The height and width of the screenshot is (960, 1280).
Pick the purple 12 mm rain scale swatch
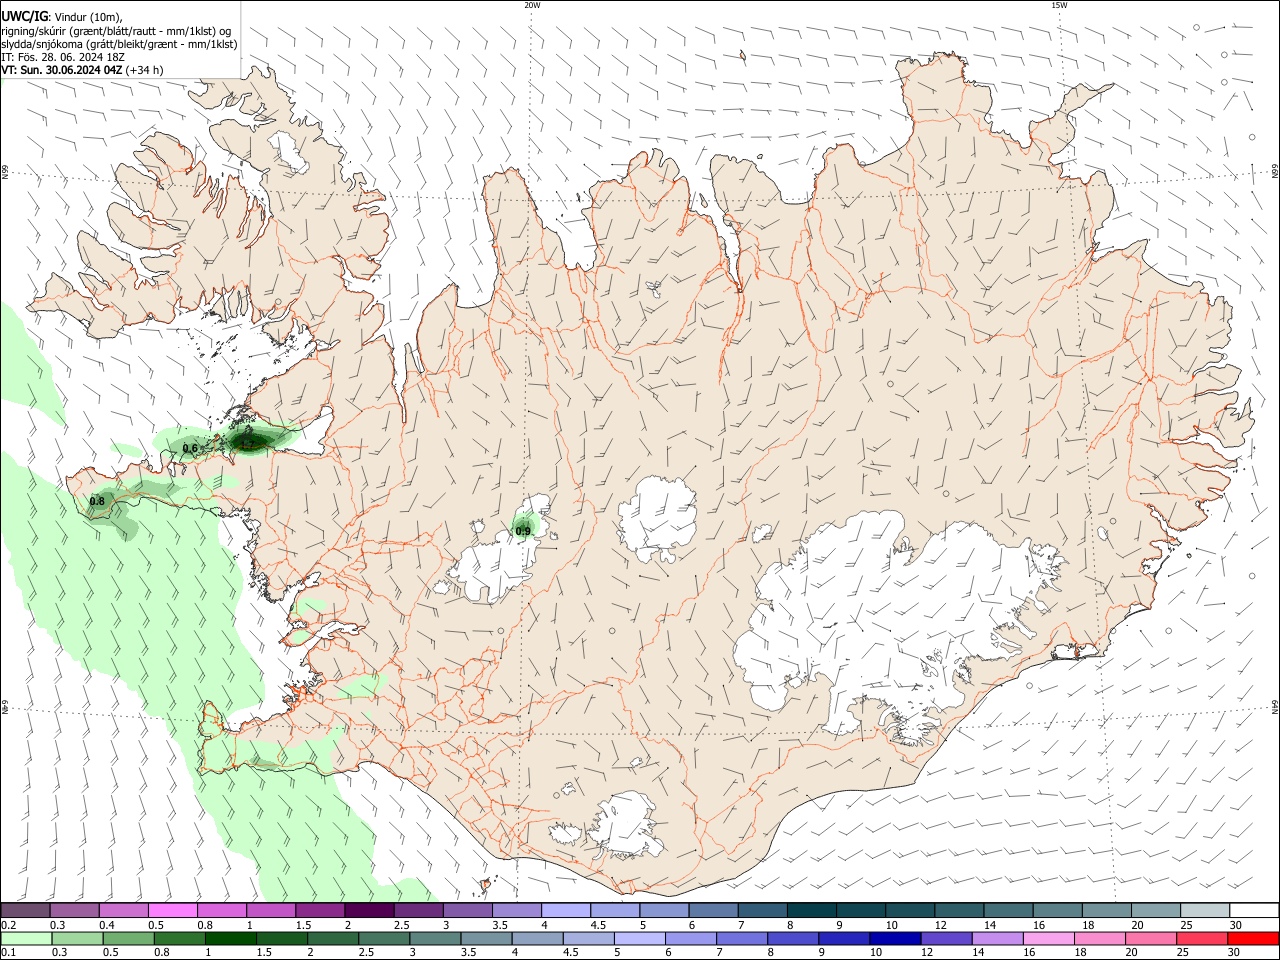pos(947,939)
